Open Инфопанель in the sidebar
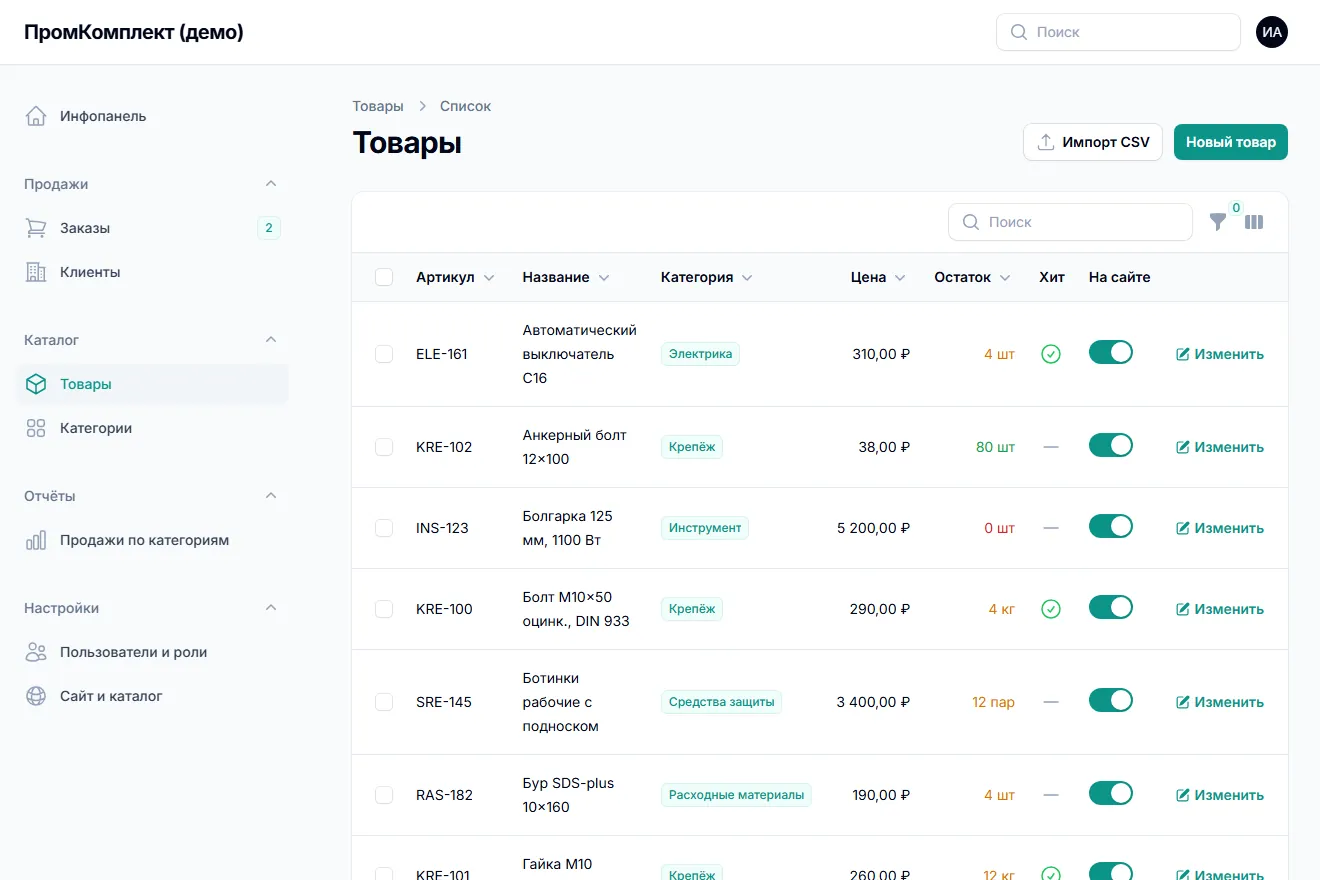Screen dimensions: 1320x880 click(152, 116)
